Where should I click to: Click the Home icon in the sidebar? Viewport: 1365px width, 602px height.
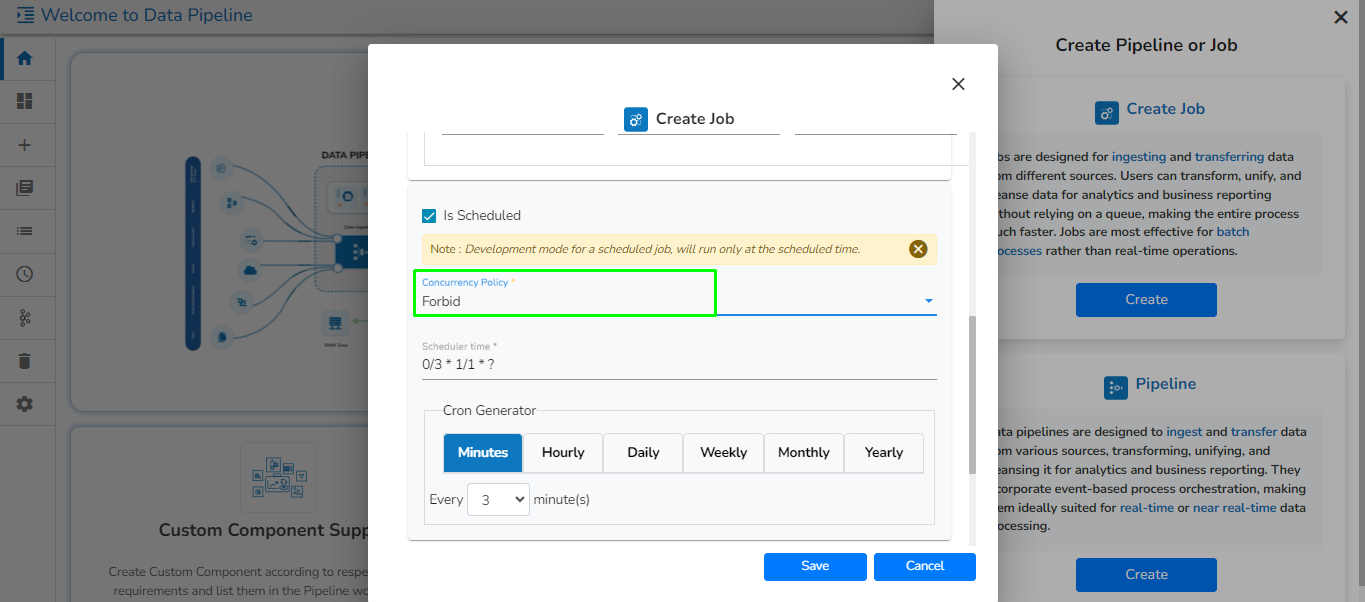click(25, 58)
